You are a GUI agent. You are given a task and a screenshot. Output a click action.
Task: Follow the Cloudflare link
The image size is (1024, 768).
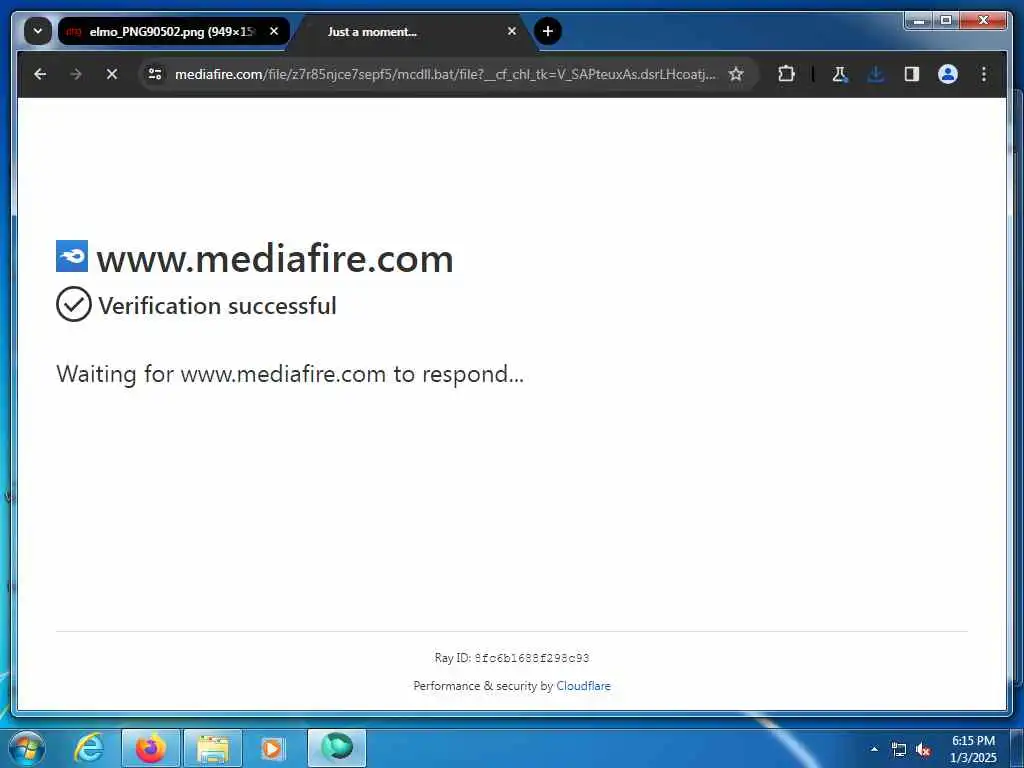point(583,686)
